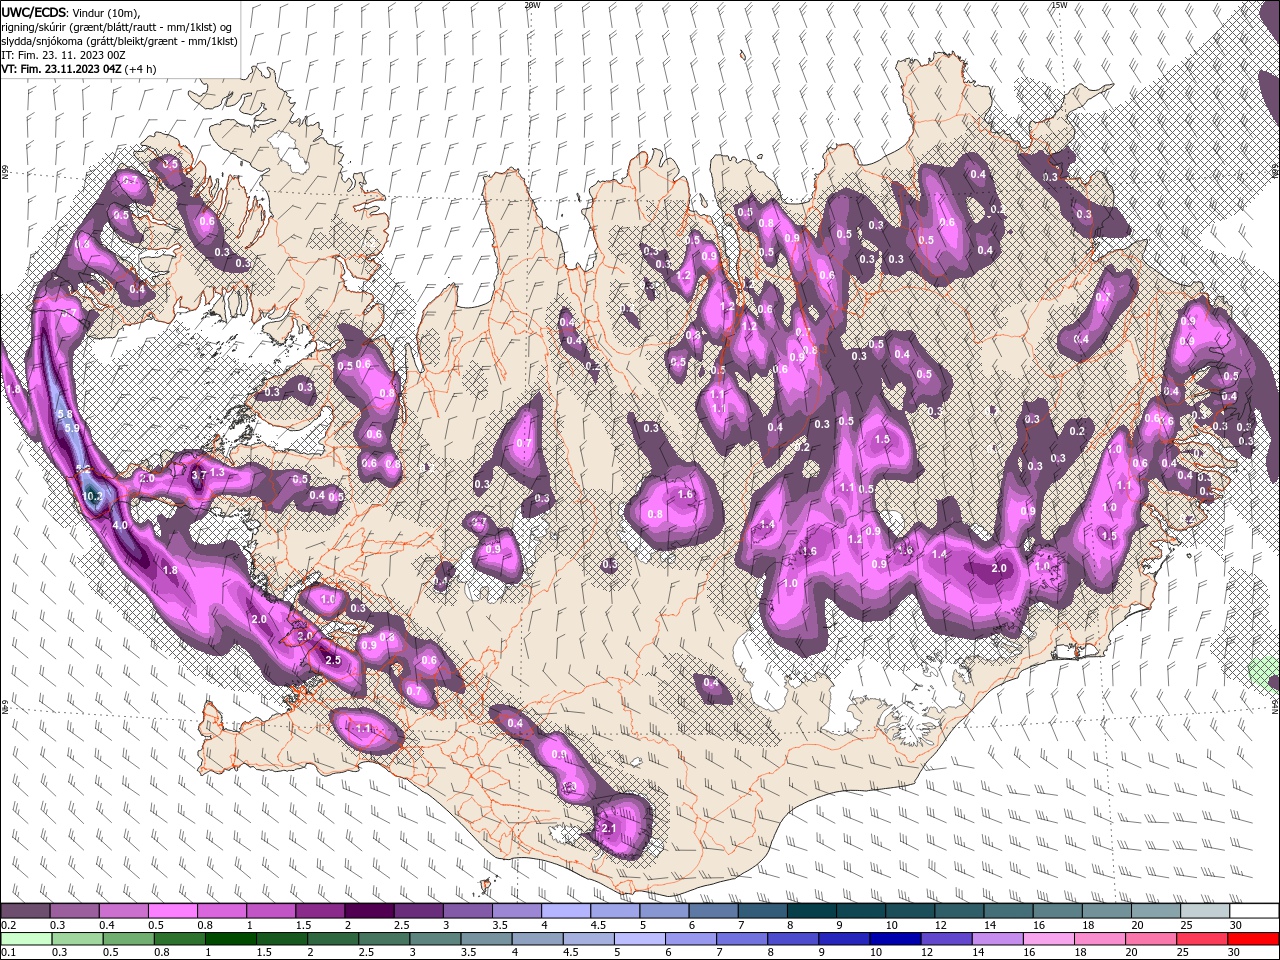Click the 30 label on the rain legend row
The image size is (1280, 960).
click(1236, 954)
